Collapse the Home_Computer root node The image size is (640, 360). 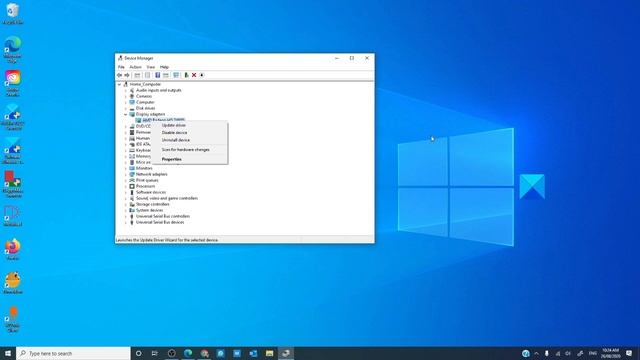(x=119, y=84)
